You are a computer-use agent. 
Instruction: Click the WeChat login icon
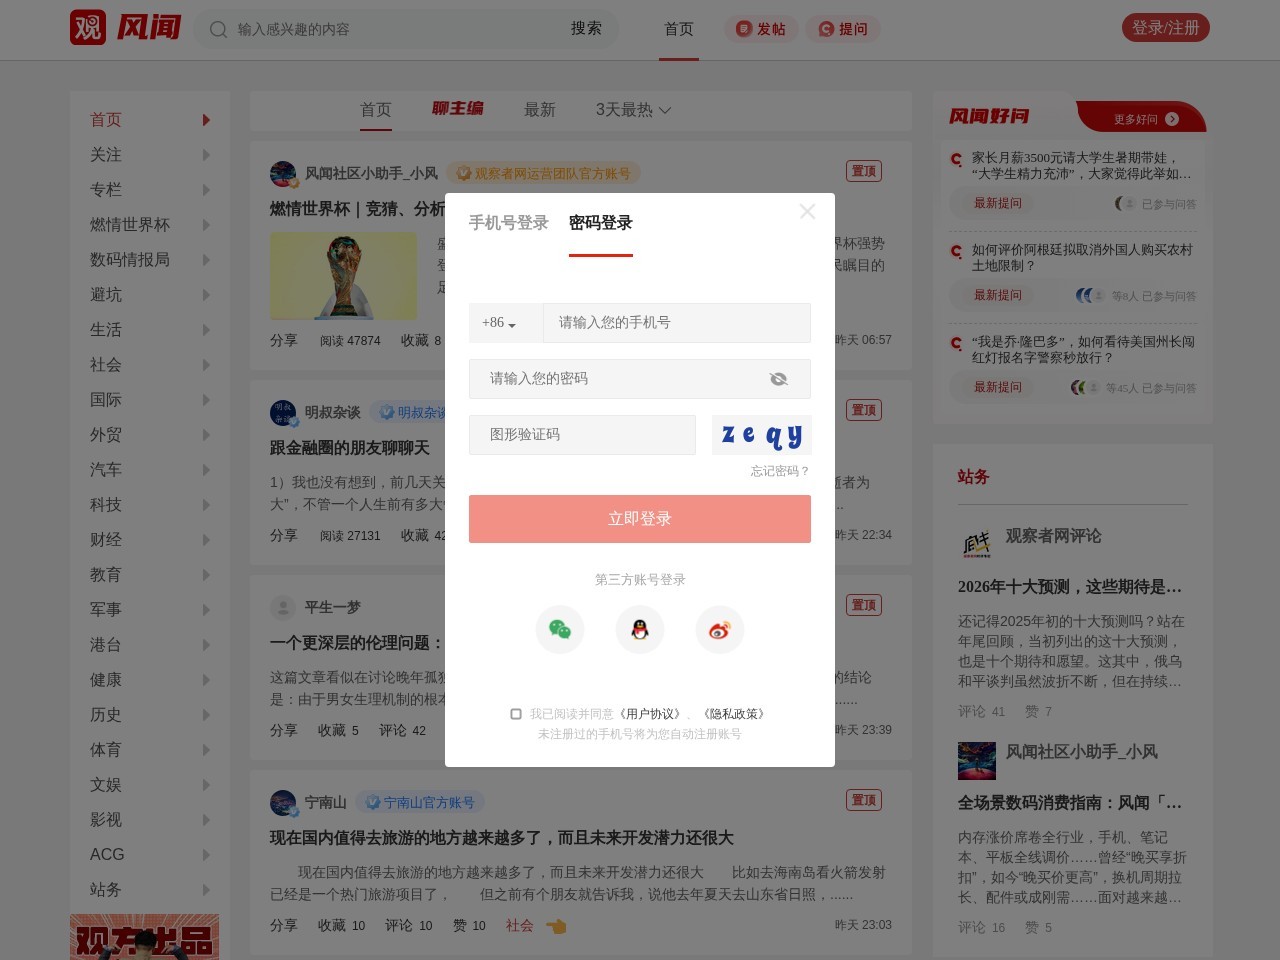(560, 630)
